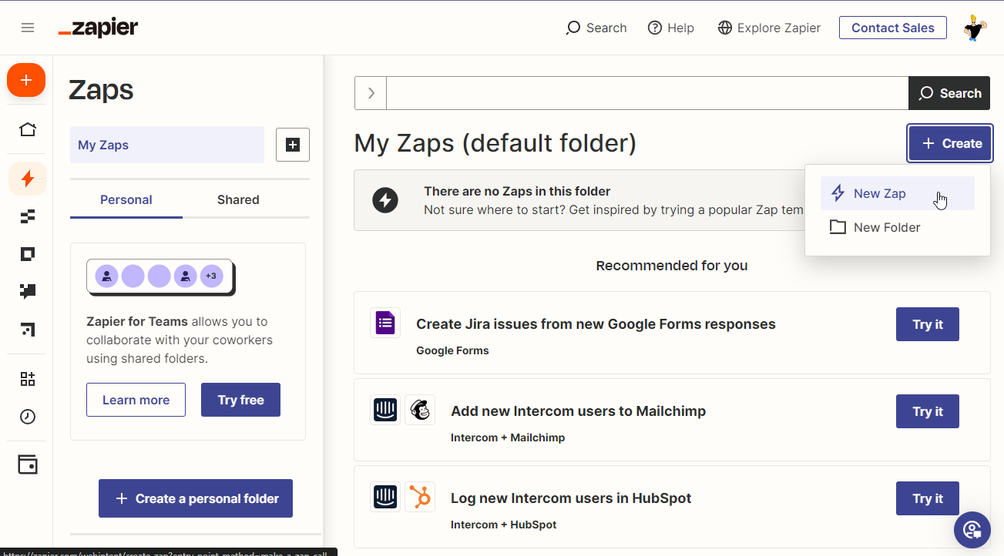Click the HubSpot app icon
The width and height of the screenshot is (1004, 556).
pos(420,497)
